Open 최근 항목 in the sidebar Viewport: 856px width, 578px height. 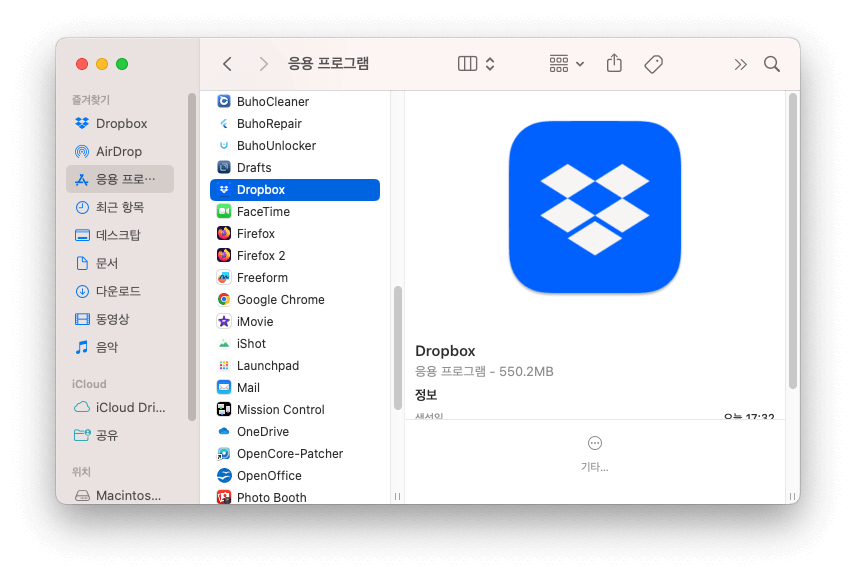pos(120,207)
